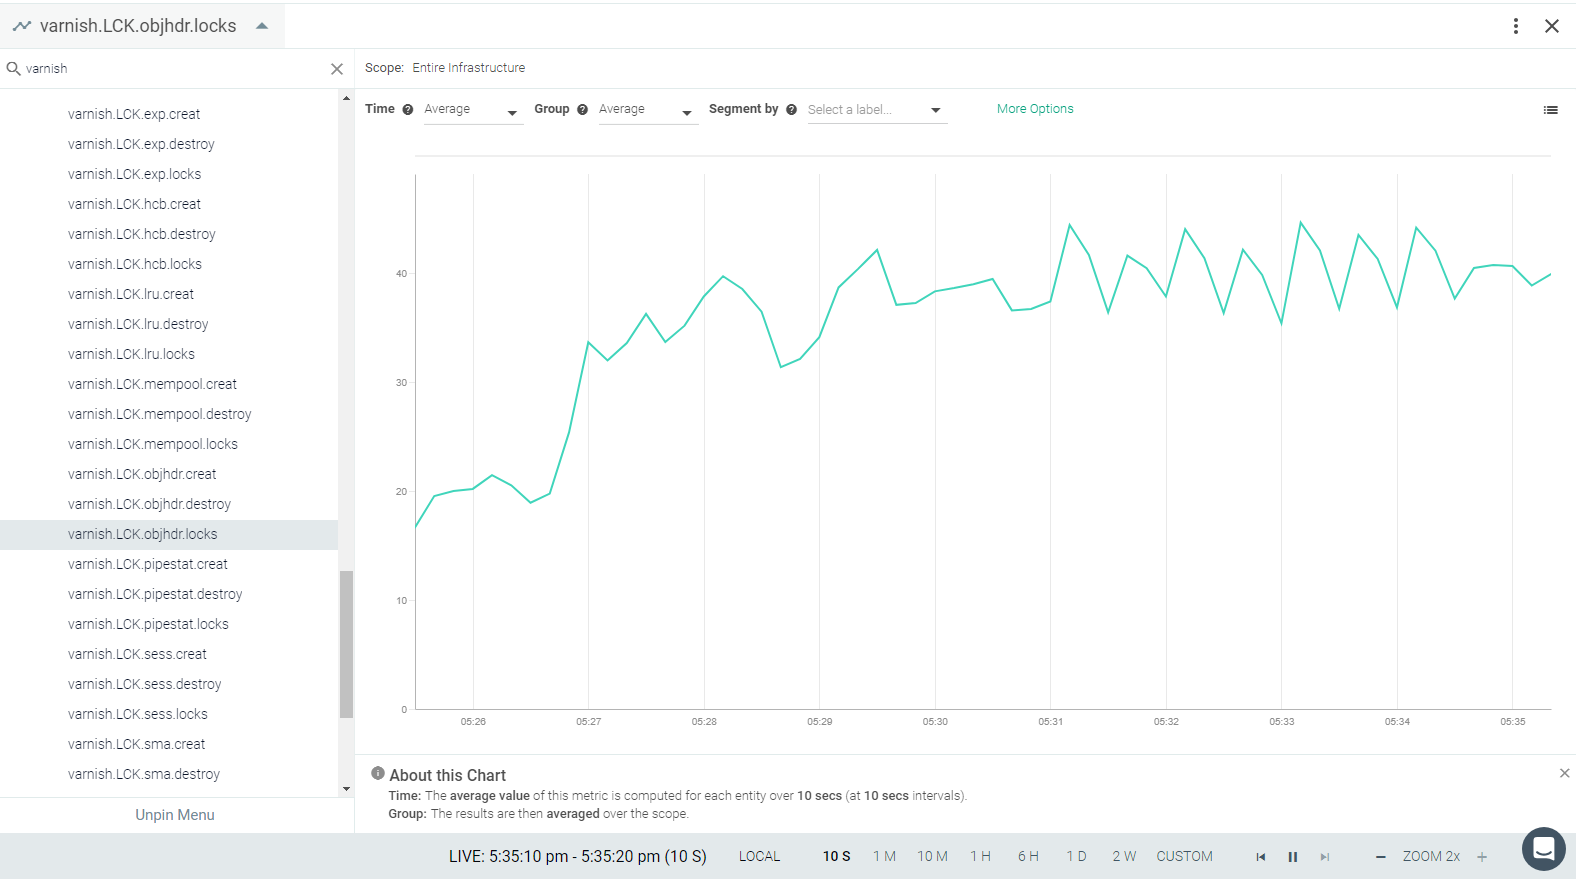
Task: Open the chat support bubble
Action: coord(1544,849)
